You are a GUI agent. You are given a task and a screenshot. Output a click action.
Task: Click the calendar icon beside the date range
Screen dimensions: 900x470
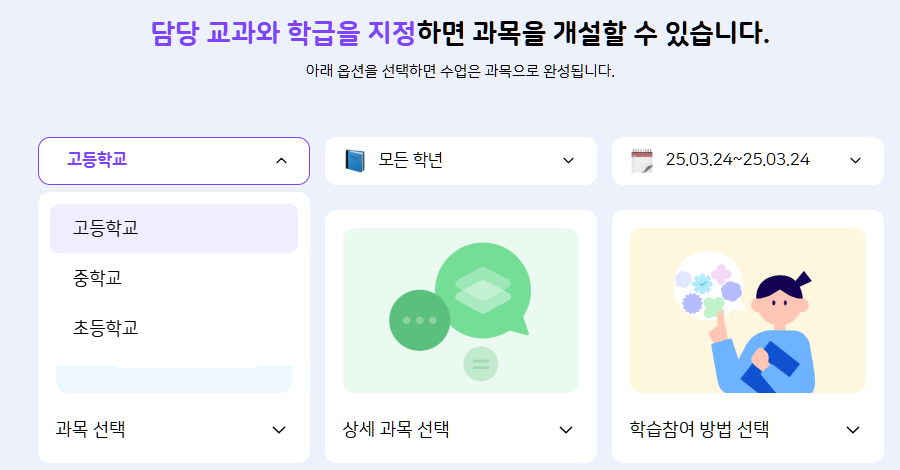point(642,161)
